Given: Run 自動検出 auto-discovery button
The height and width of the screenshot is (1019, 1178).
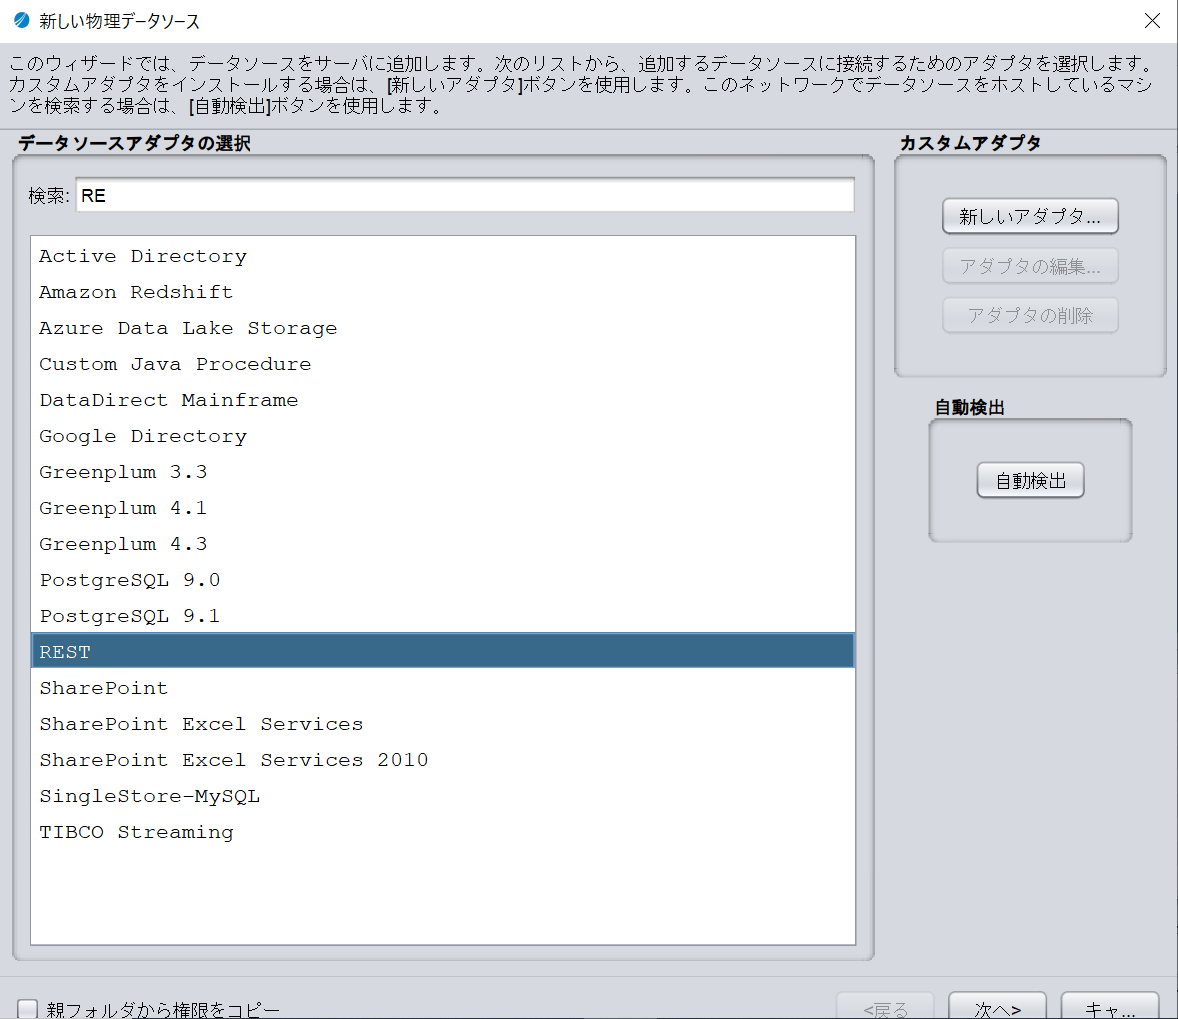Looking at the screenshot, I should pyautogui.click(x=1030, y=480).
